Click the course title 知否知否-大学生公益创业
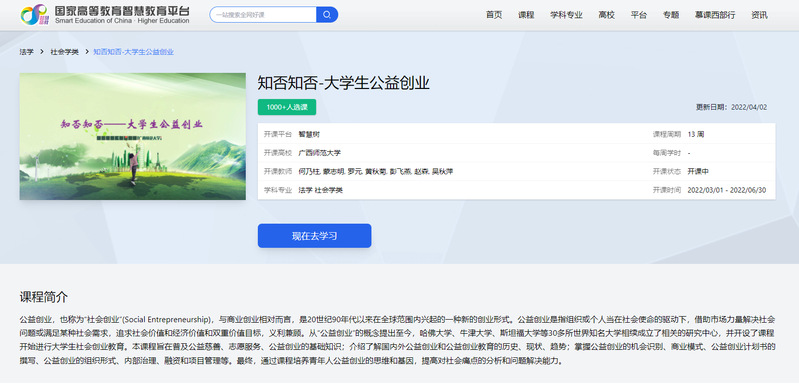Image resolution: width=799 pixels, height=384 pixels. coord(343,83)
